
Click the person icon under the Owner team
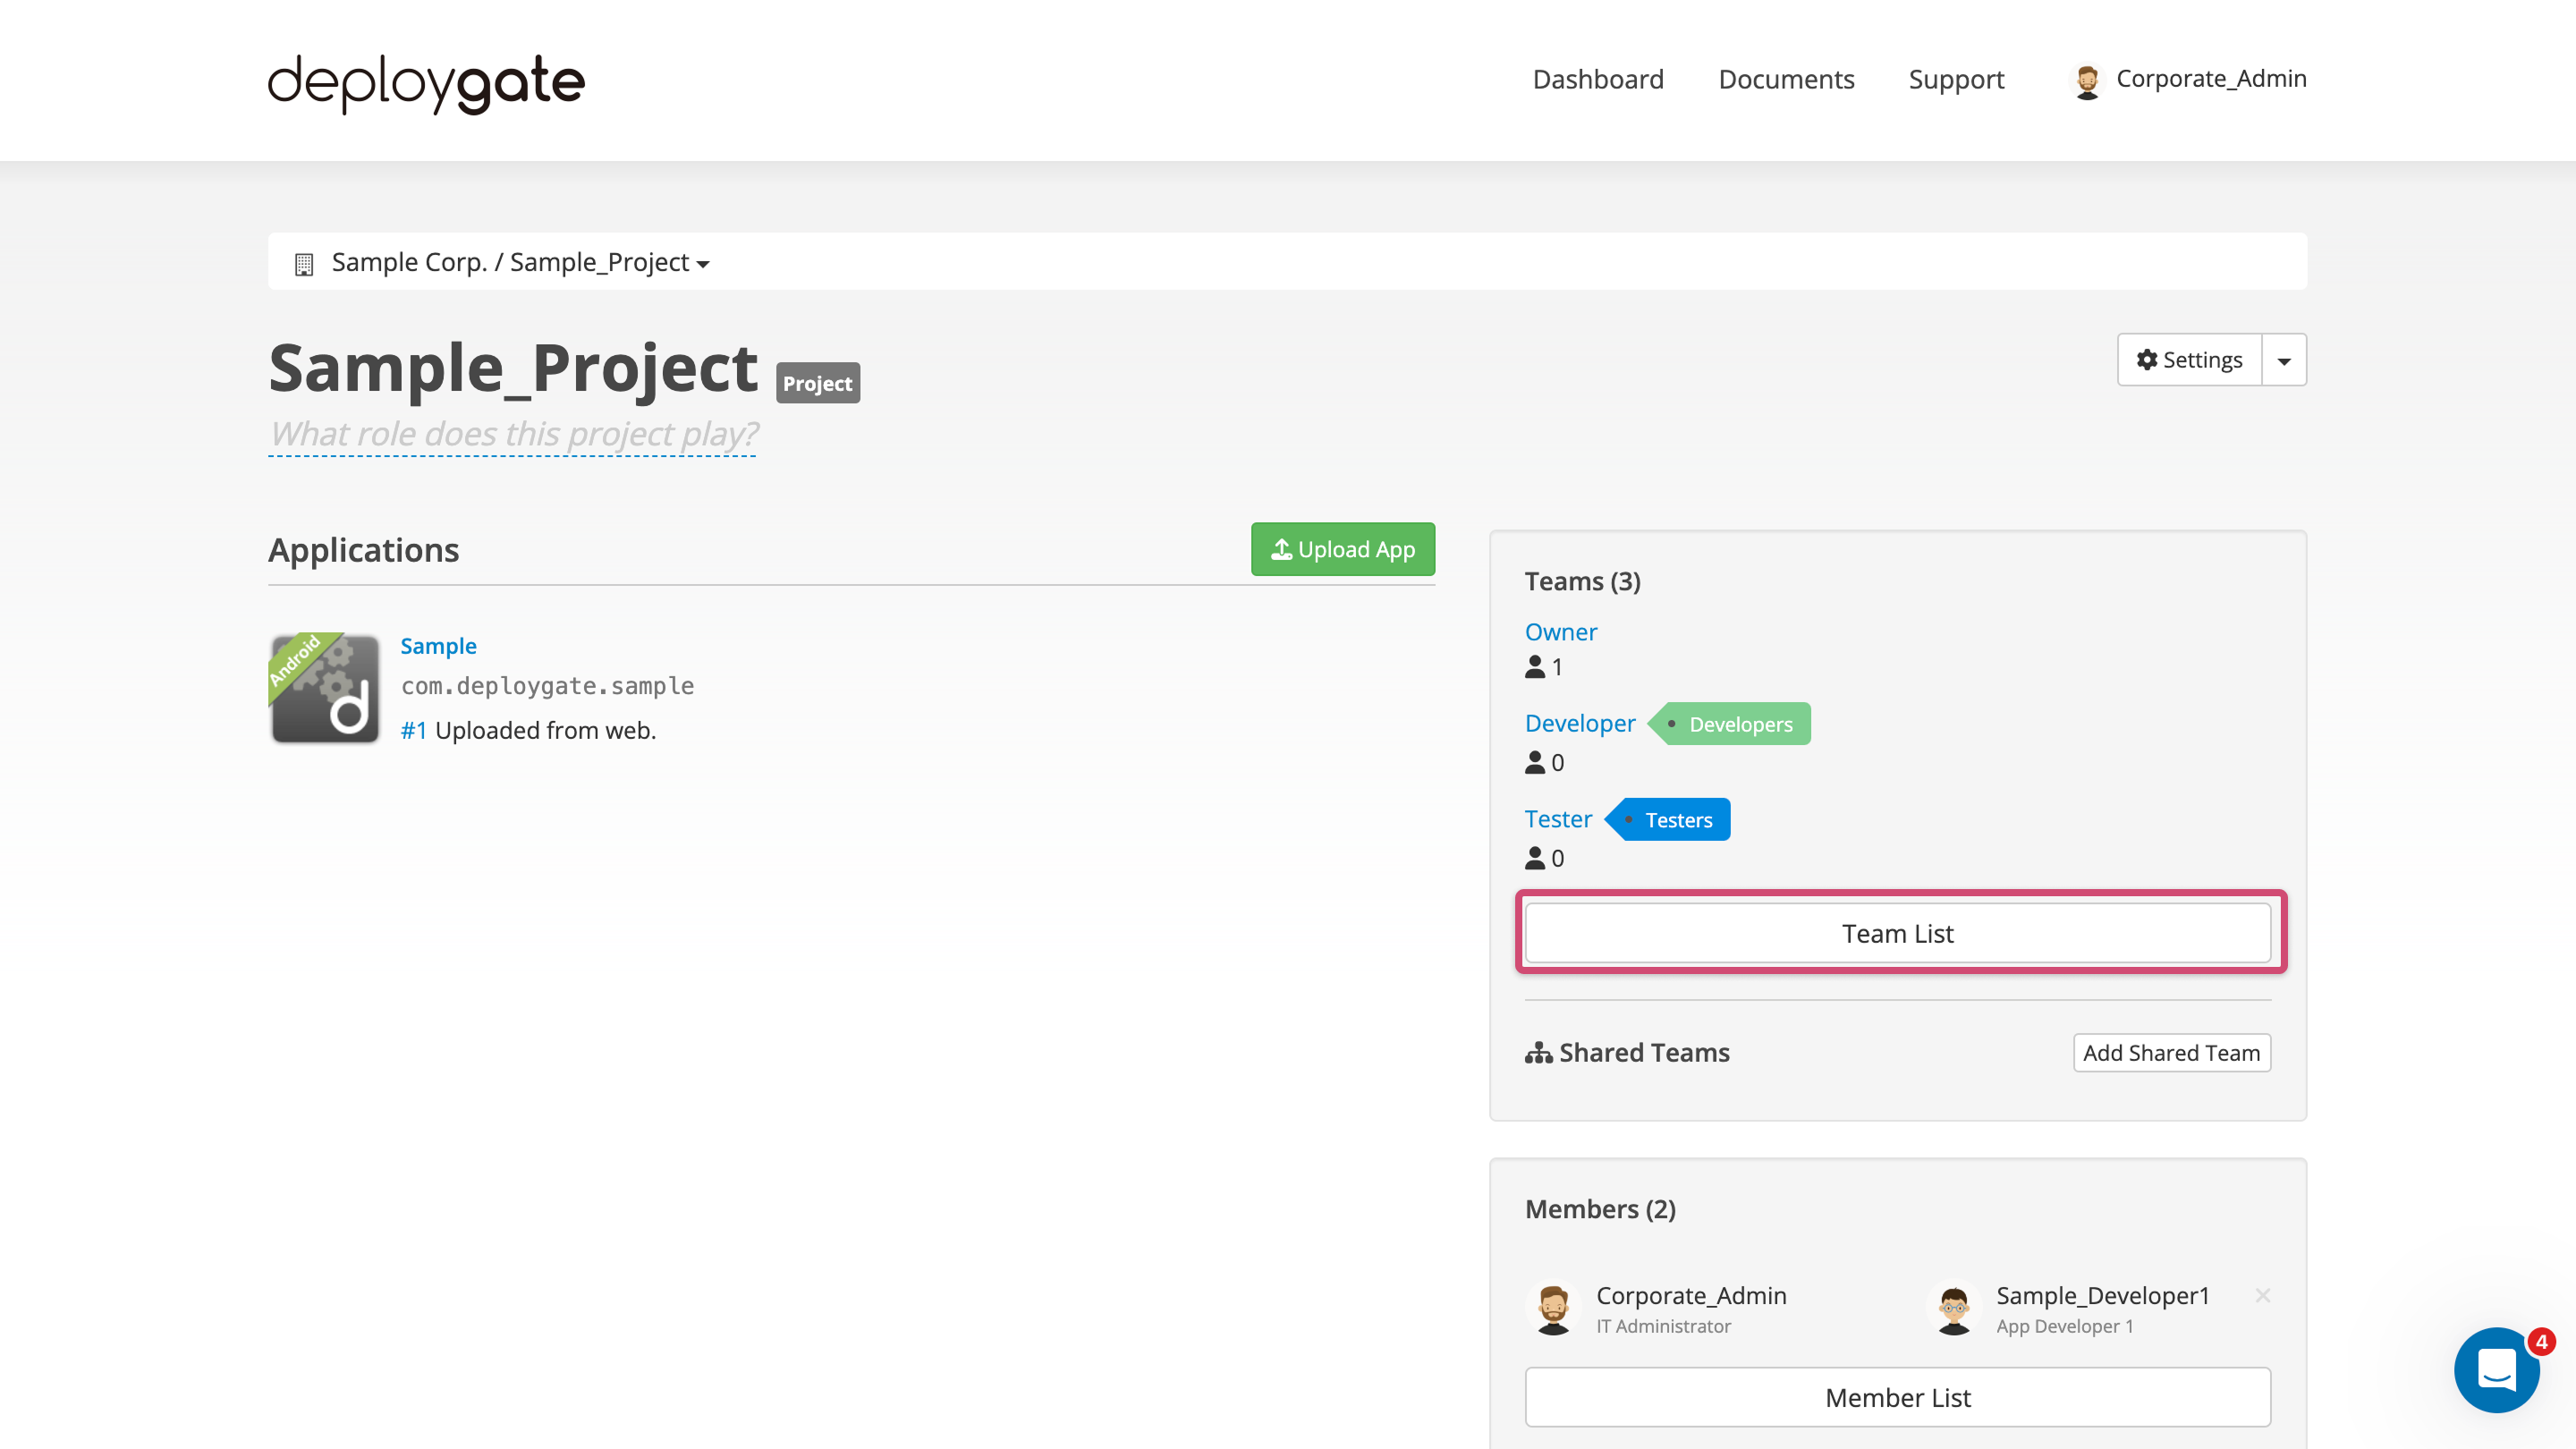coord(1534,667)
